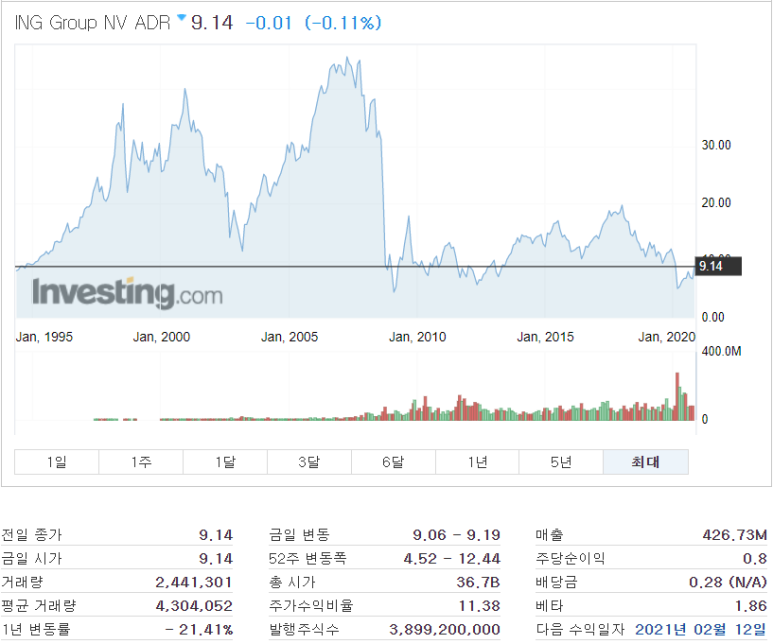Image resolution: width=773 pixels, height=644 pixels.
Task: Click the 전일 종가 label
Action: (32, 535)
